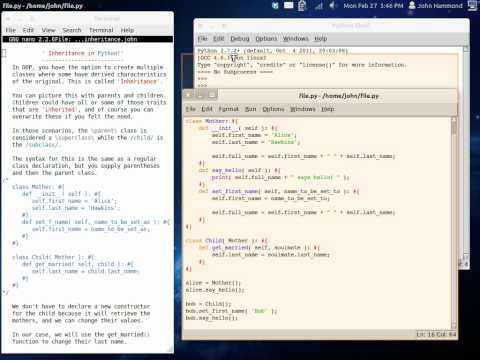Click the volume speaker icon in top panel

tap(332, 6)
